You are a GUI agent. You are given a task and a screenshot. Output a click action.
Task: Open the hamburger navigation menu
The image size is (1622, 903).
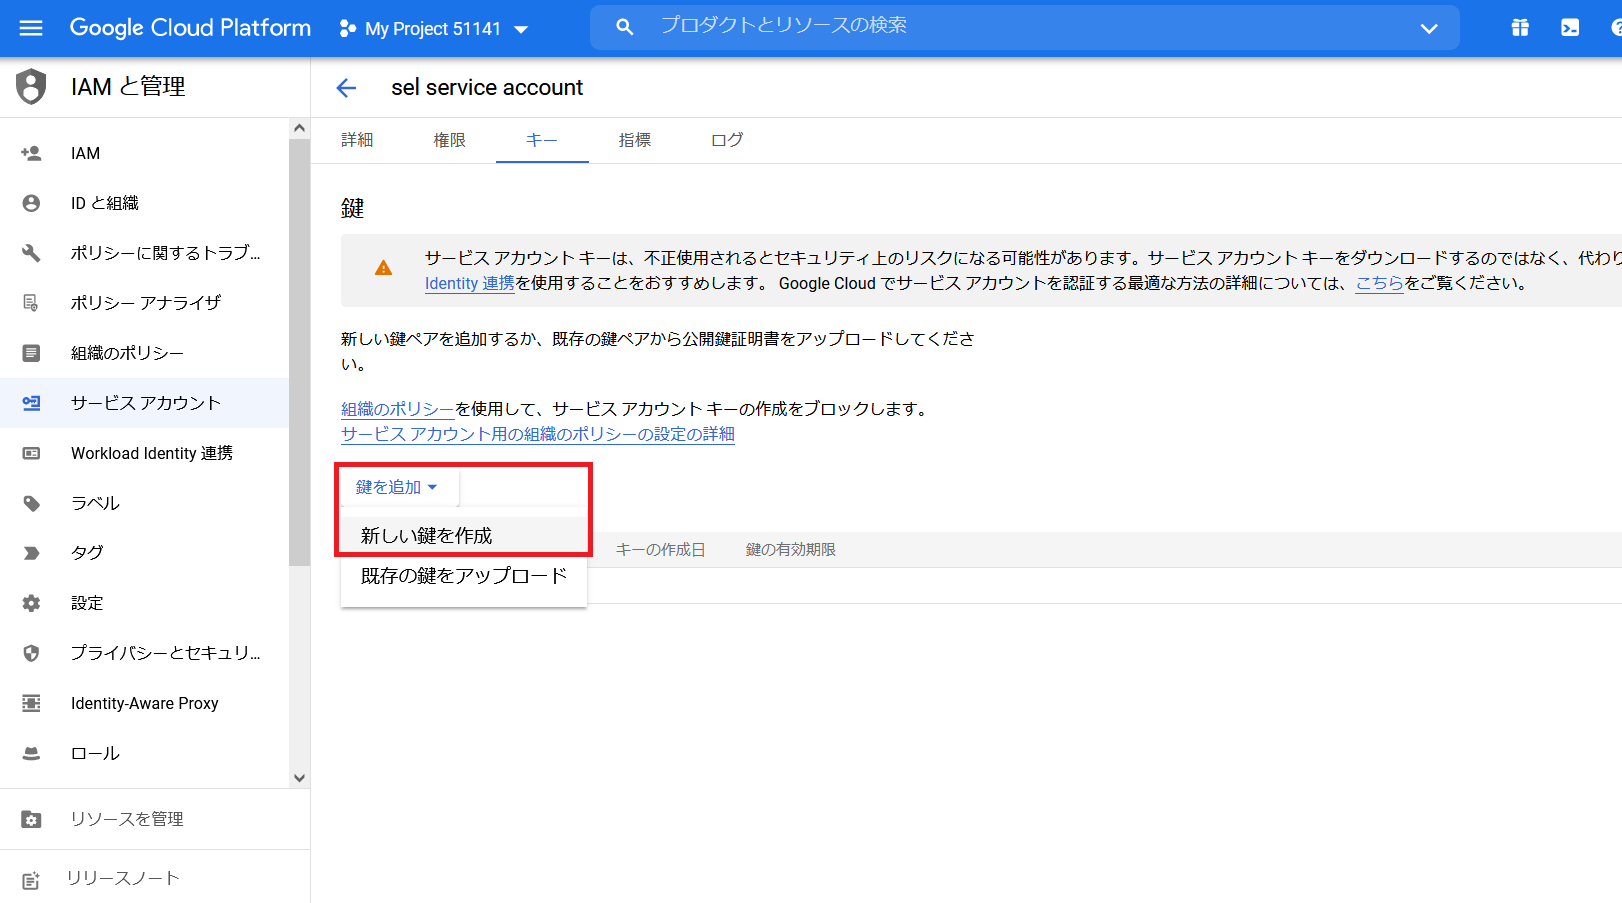click(x=31, y=28)
